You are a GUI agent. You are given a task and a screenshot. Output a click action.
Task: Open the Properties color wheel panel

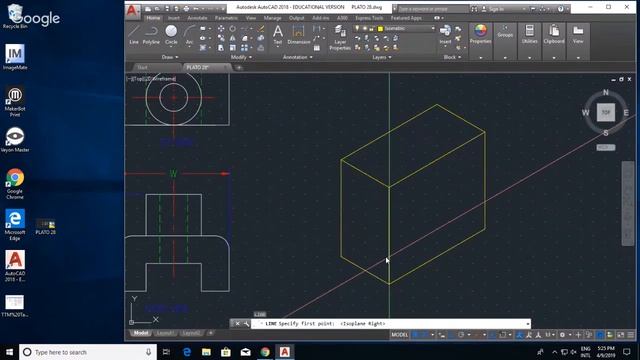pos(480,34)
